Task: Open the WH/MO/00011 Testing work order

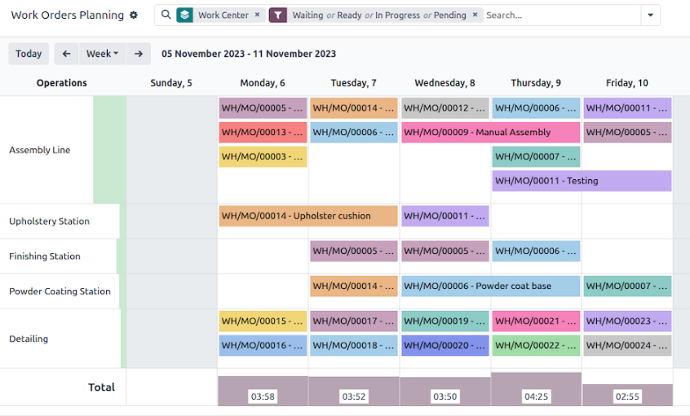Action: (x=581, y=181)
